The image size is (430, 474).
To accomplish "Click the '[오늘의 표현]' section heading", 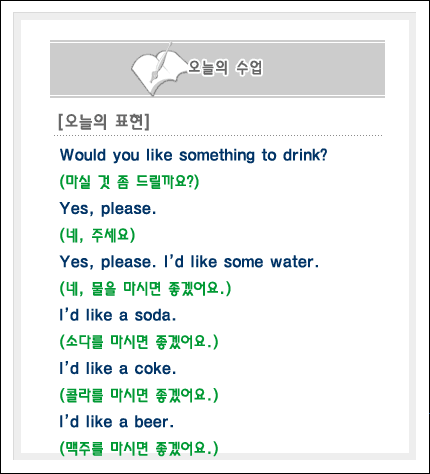I will 104,121.
